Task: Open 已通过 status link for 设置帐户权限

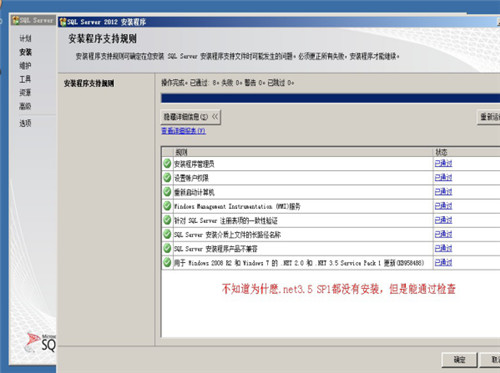Action: coord(443,177)
